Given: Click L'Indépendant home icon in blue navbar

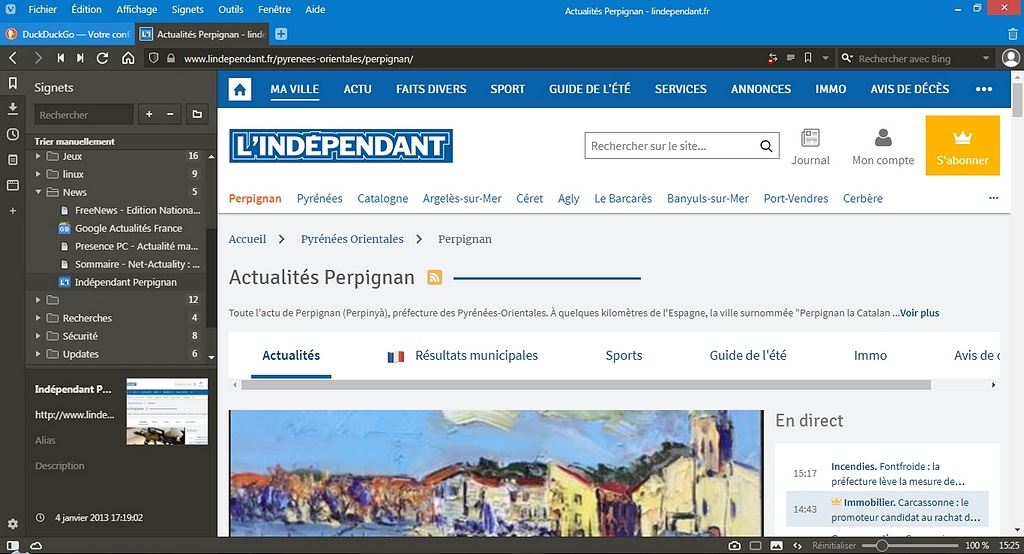Looking at the screenshot, I should (240, 90).
